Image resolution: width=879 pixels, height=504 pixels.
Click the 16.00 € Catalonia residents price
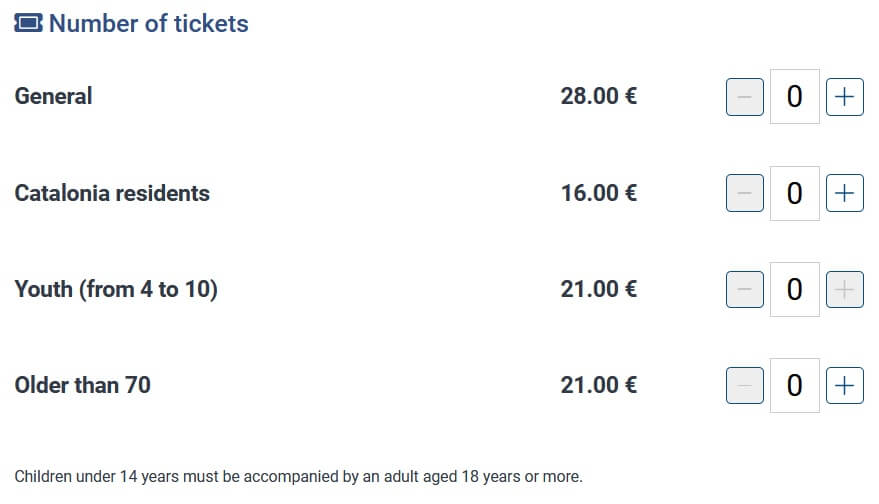599,193
